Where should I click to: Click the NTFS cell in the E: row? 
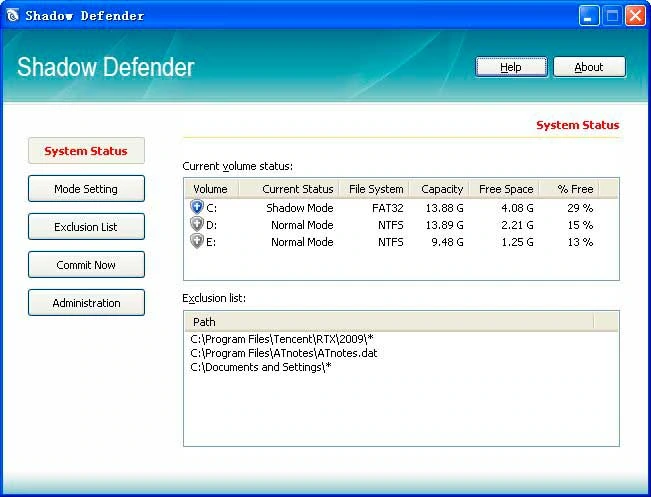[x=390, y=242]
